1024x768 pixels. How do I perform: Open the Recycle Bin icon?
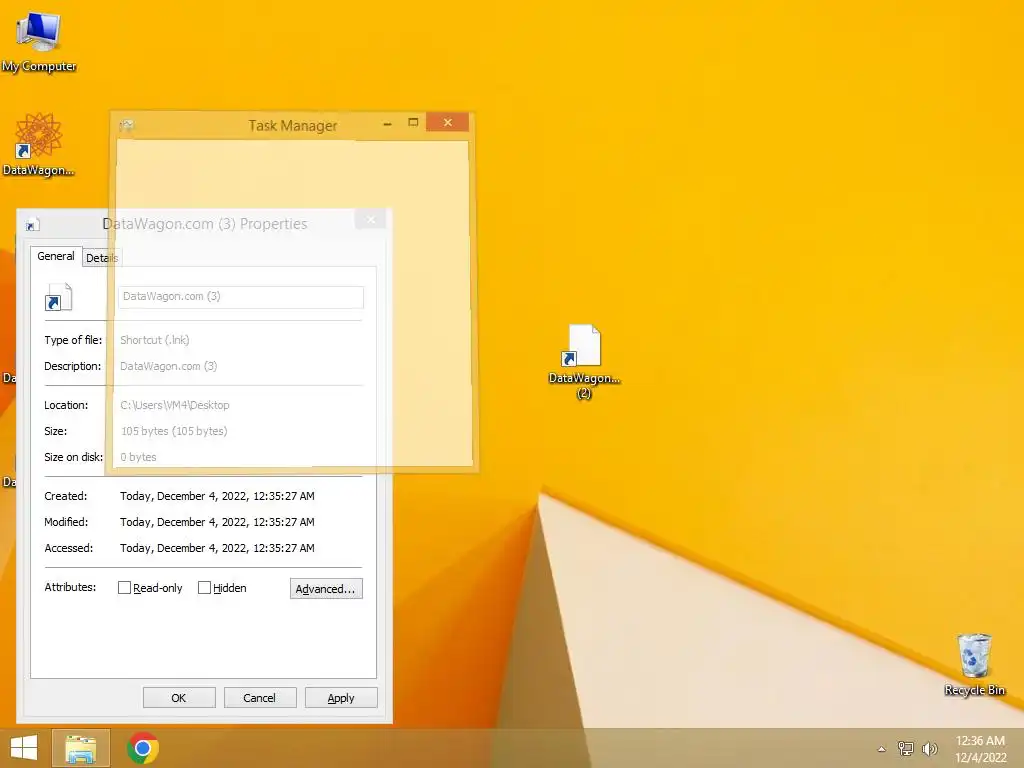coord(974,664)
